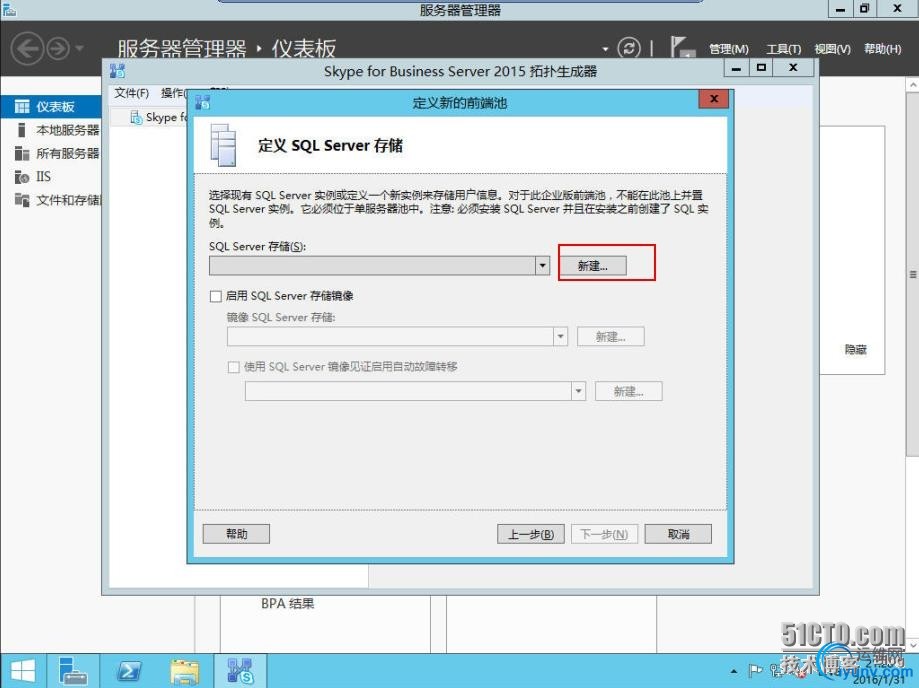This screenshot has width=919, height=688.
Task: Open notifications flag in Server Manager
Action: (x=682, y=47)
